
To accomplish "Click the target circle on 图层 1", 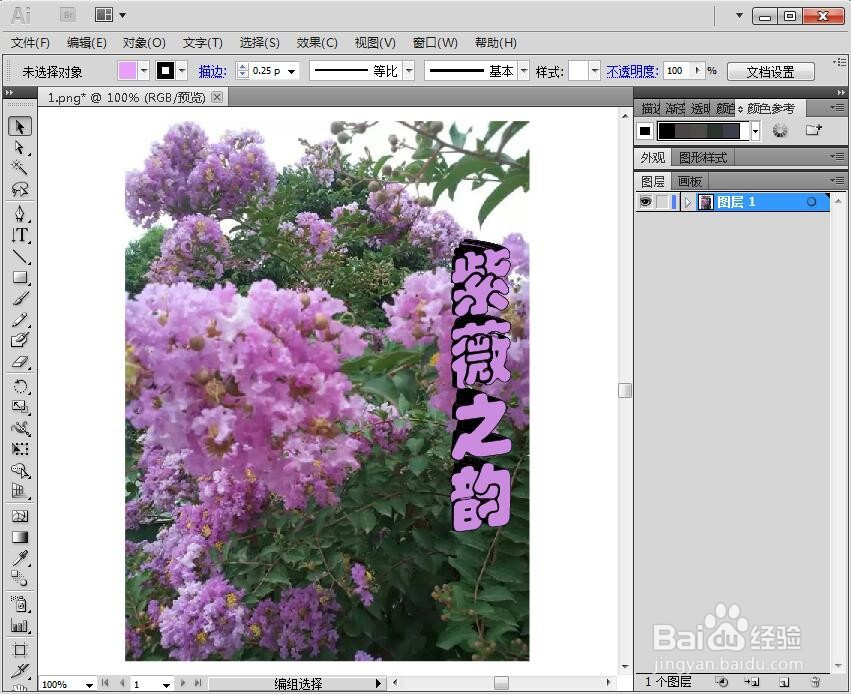I will (813, 202).
